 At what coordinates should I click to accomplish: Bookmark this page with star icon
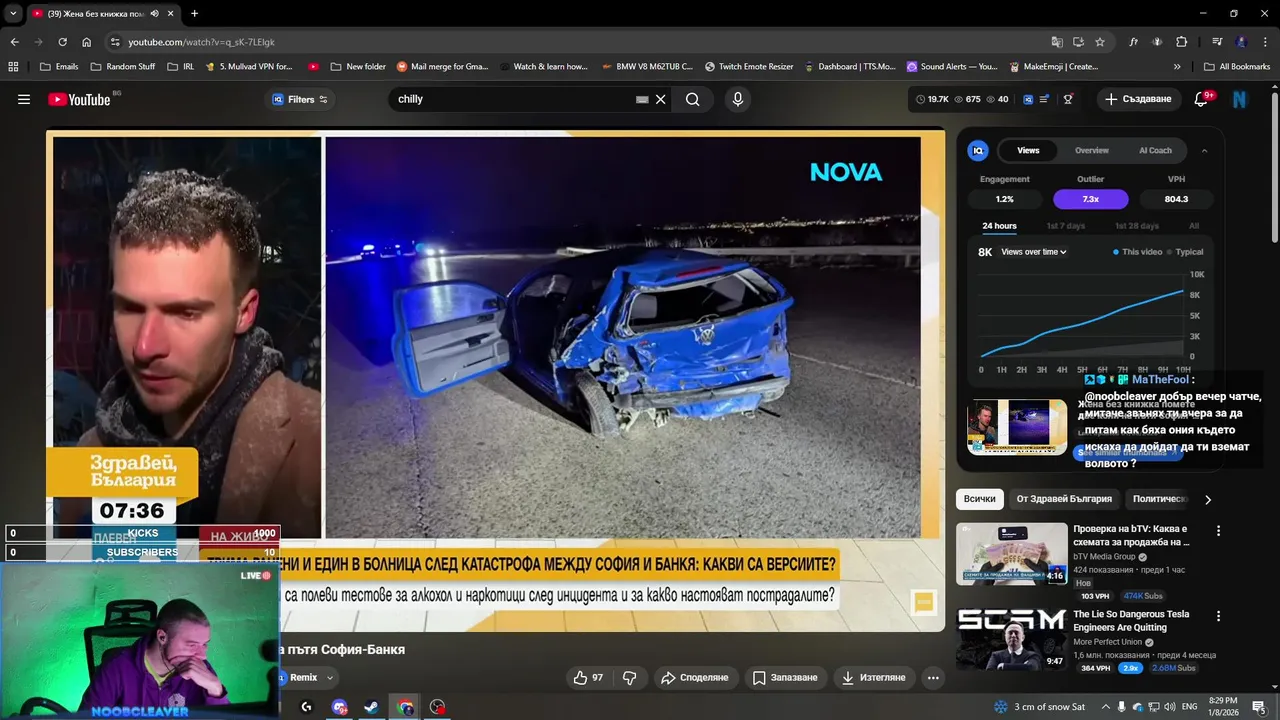point(1100,42)
